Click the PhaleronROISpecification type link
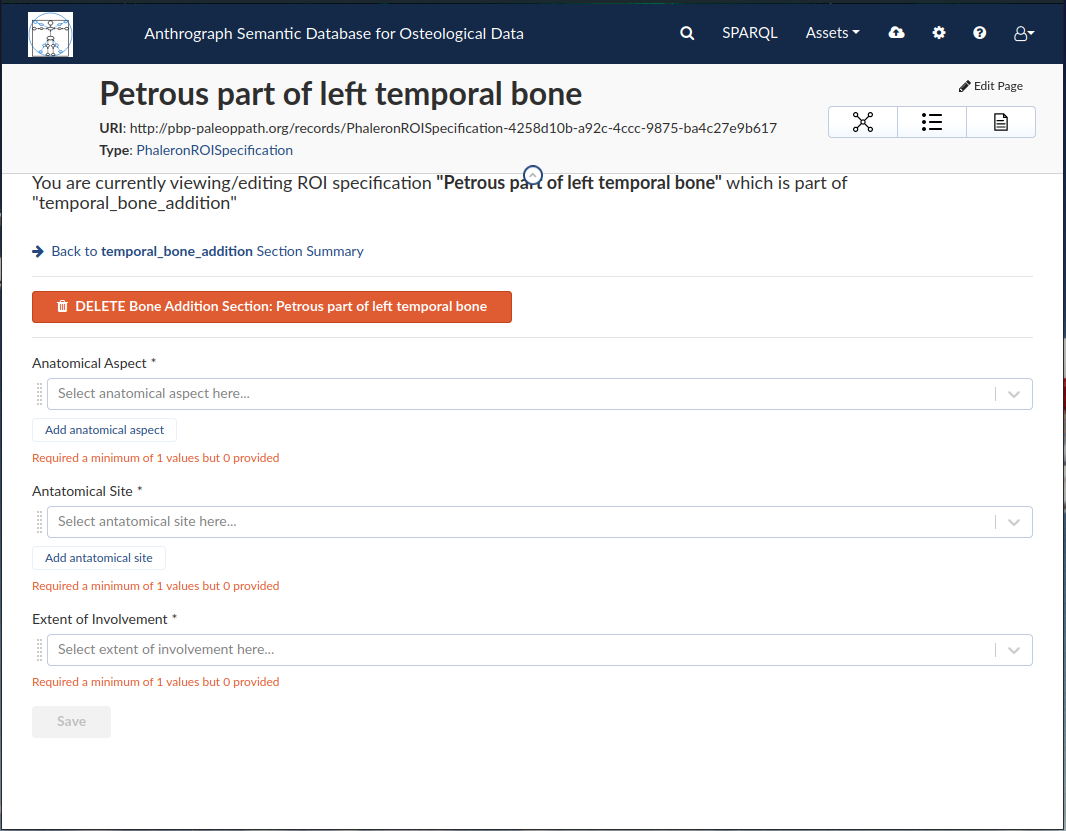 tap(214, 150)
